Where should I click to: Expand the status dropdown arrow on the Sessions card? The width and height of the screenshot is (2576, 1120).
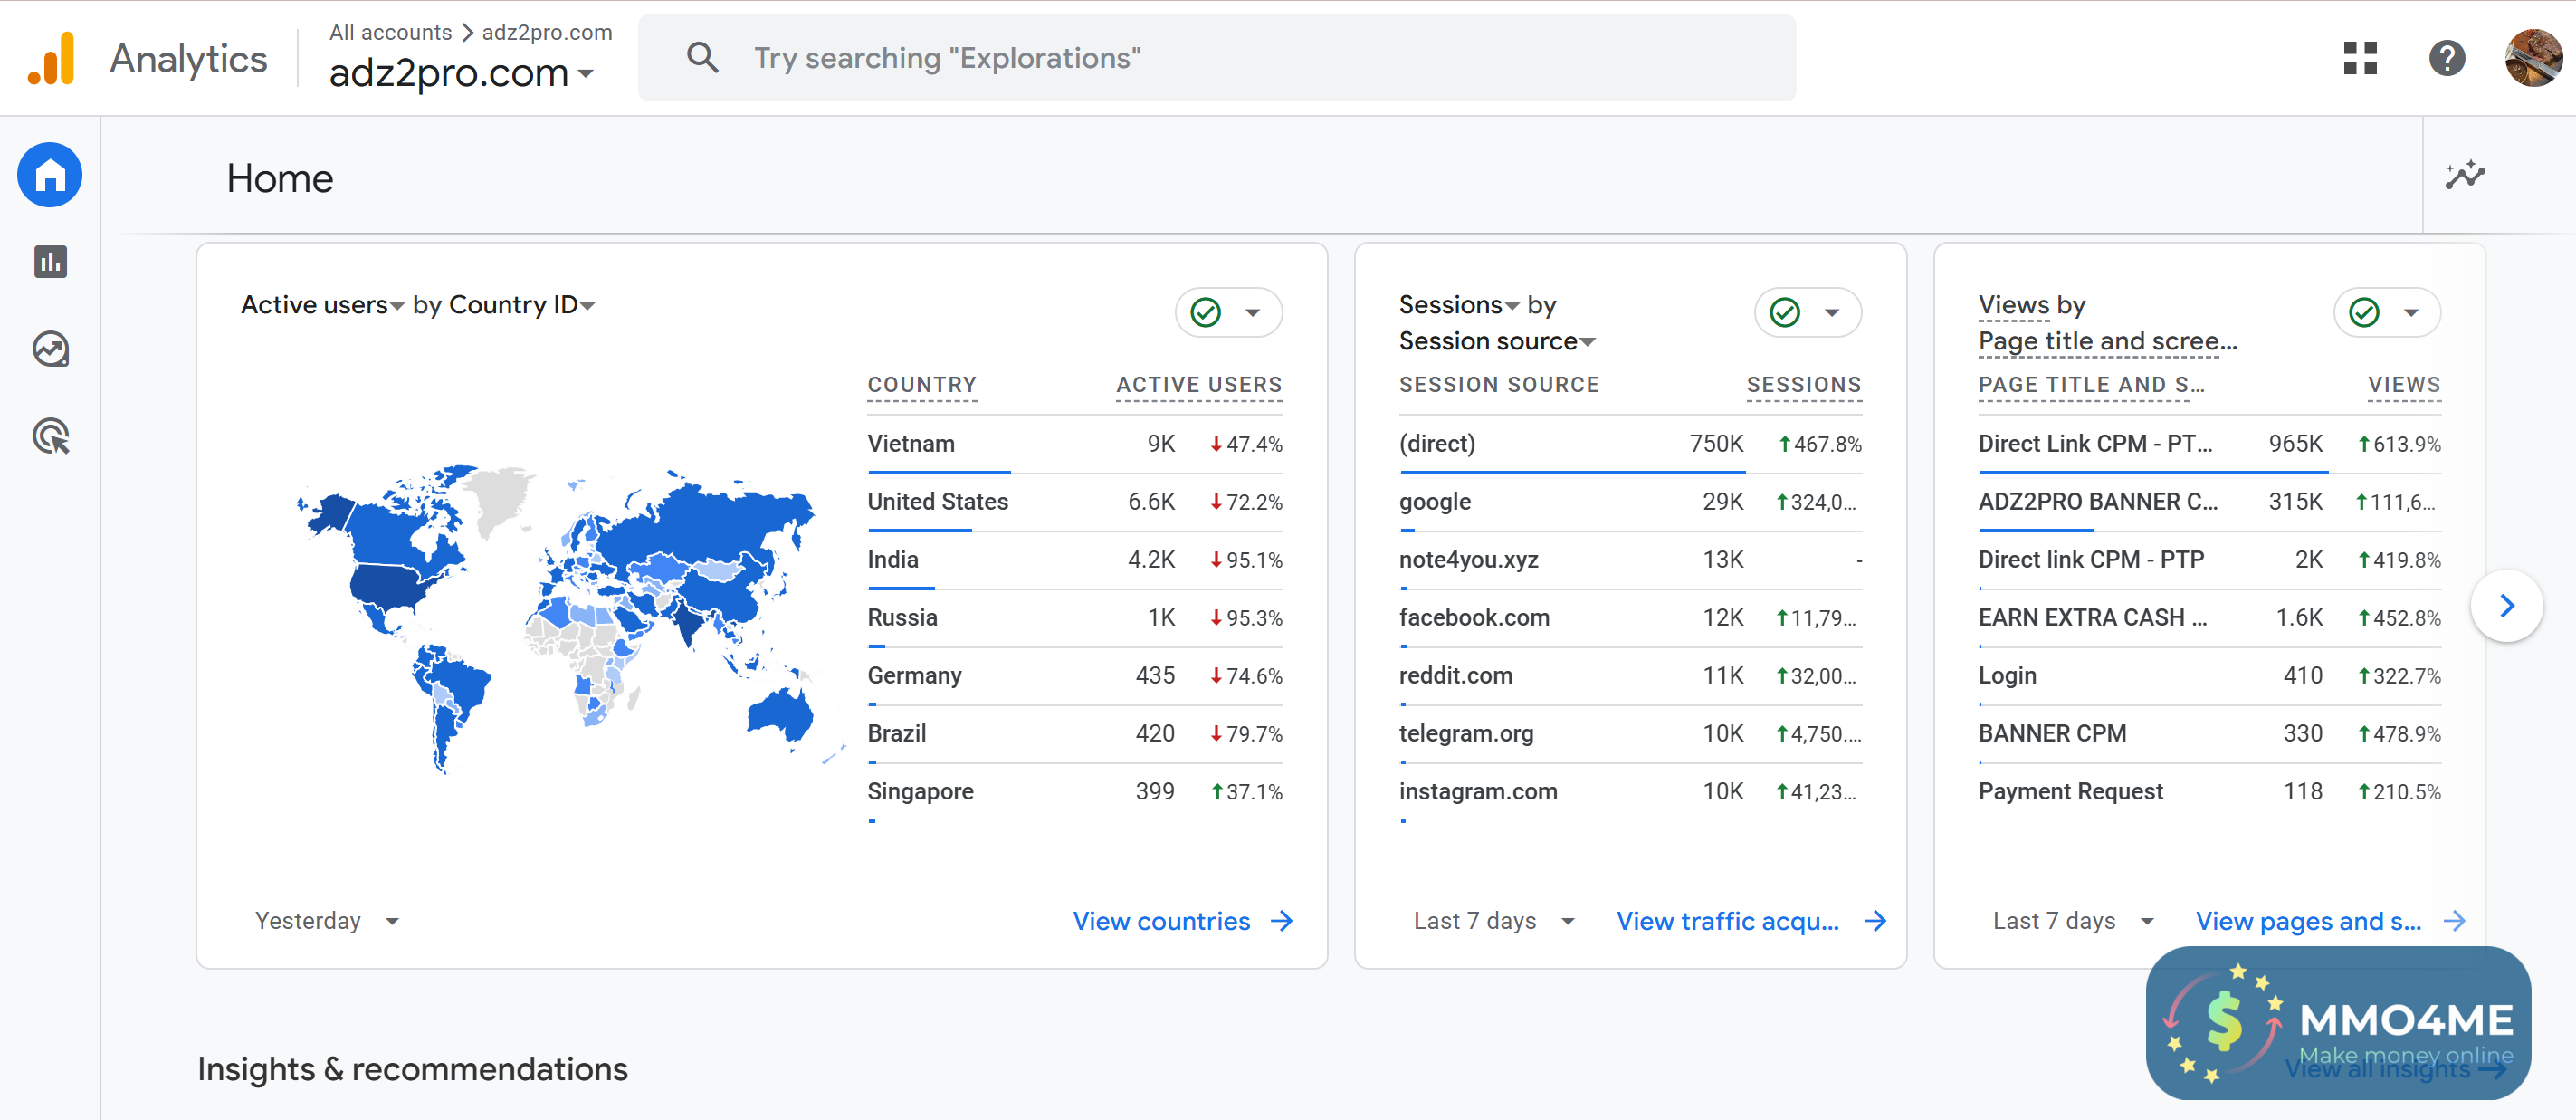1831,313
